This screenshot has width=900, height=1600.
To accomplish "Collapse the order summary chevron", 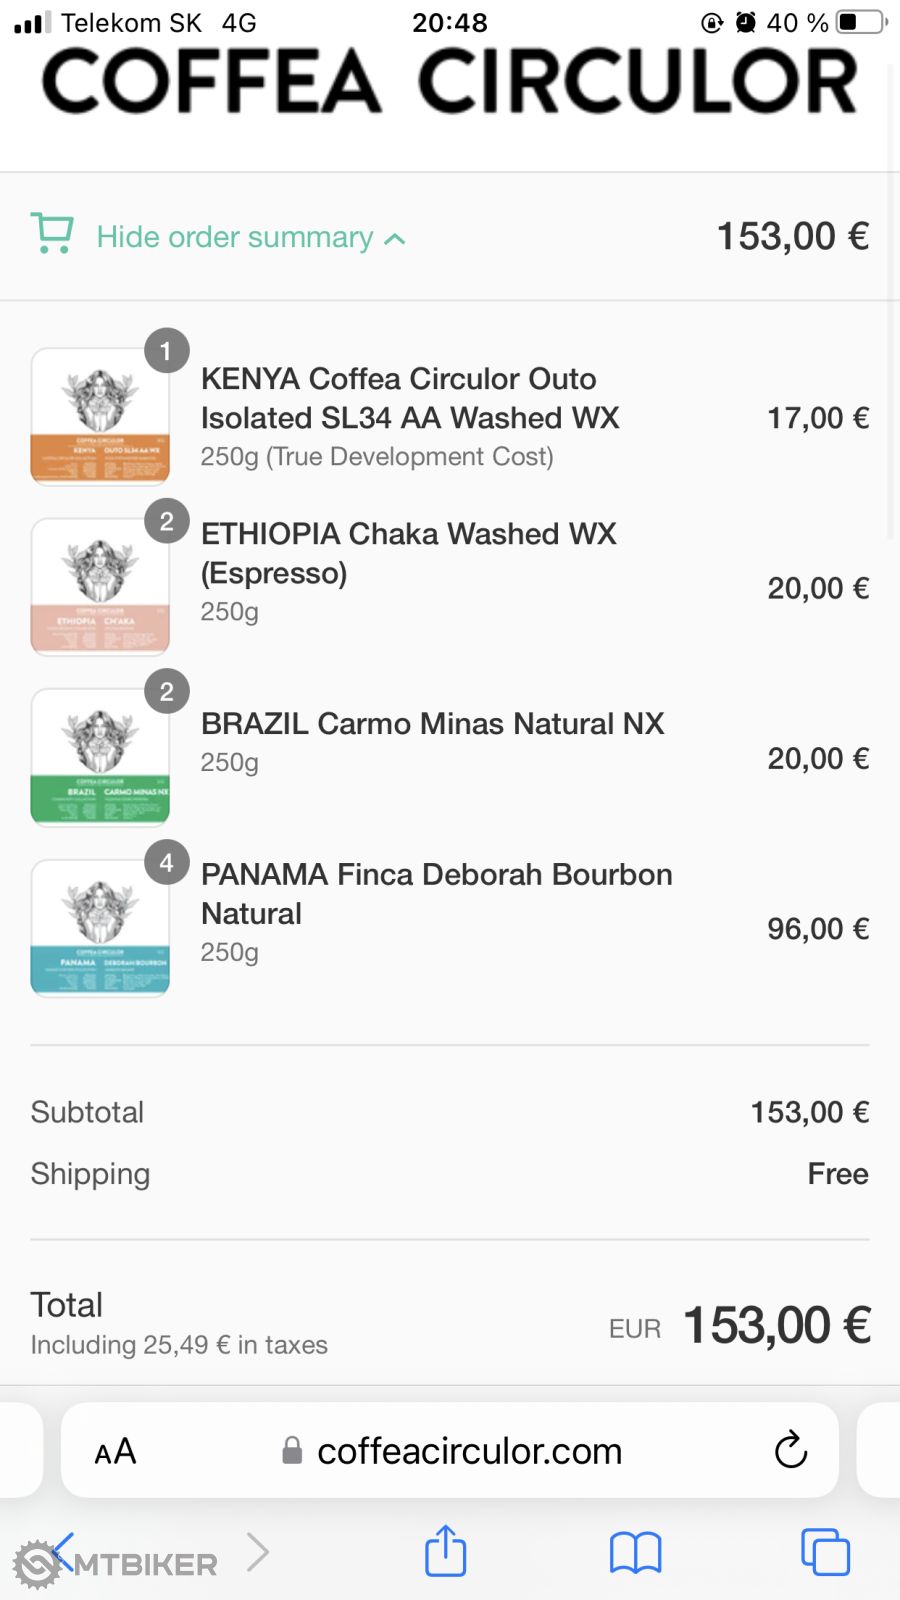I will [x=395, y=239].
